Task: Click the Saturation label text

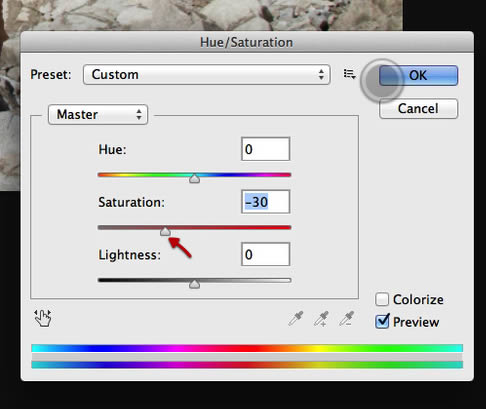Action: click(x=131, y=202)
